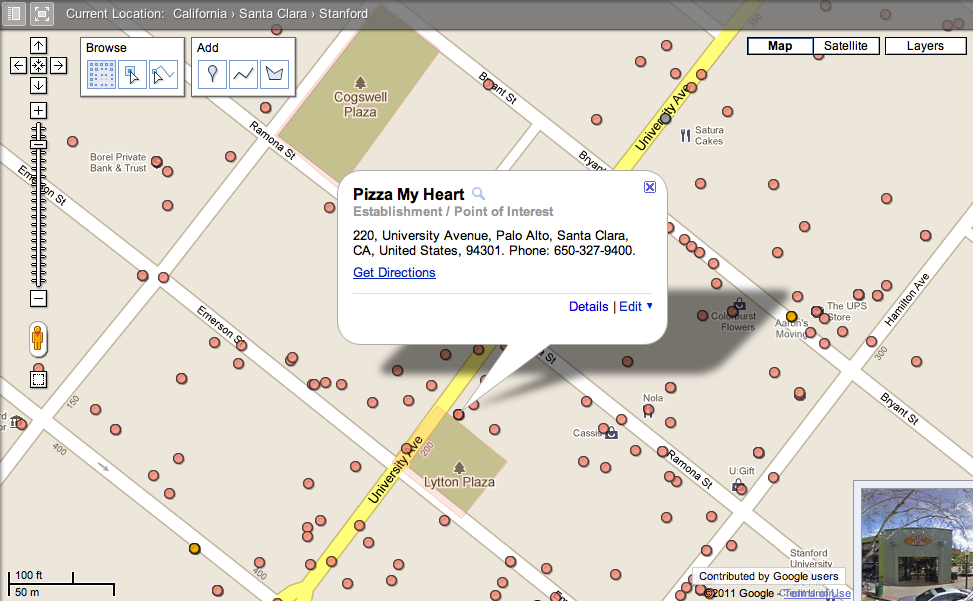Screen dimensions: 973x601
Task: Select the Browse all features dotted grid icon
Action: [x=101, y=75]
